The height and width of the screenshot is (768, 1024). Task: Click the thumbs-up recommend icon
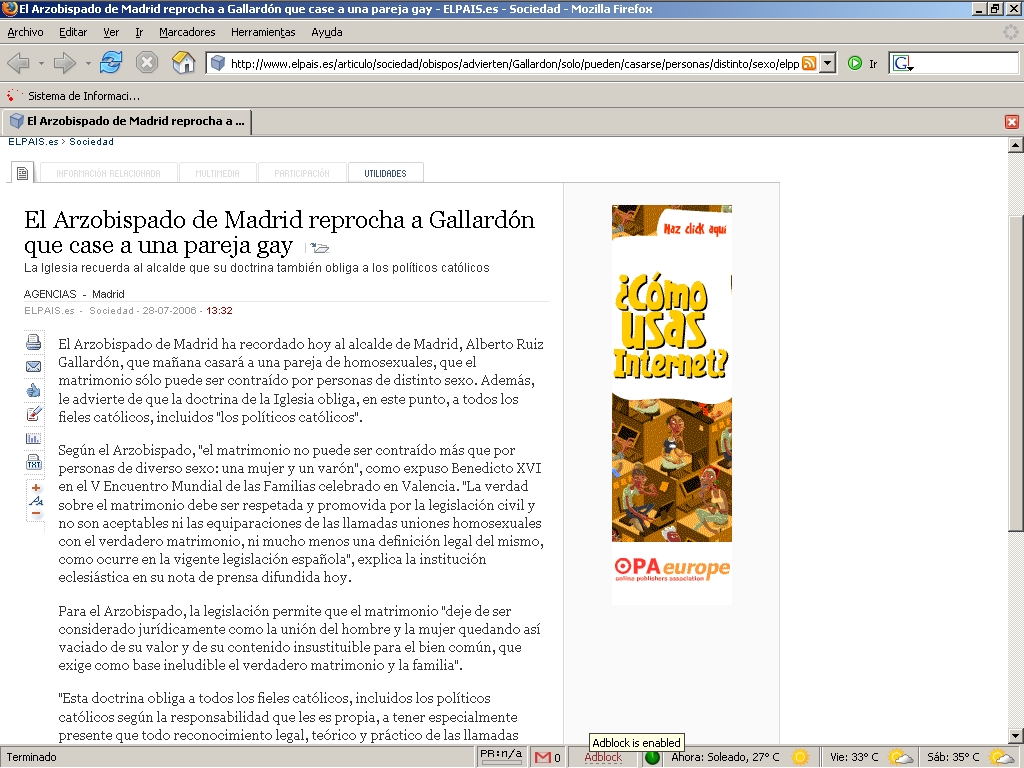tap(34, 390)
